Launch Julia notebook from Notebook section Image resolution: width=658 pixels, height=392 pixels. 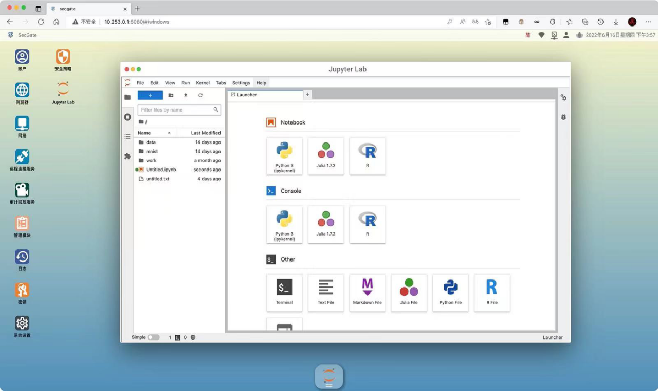click(x=326, y=156)
